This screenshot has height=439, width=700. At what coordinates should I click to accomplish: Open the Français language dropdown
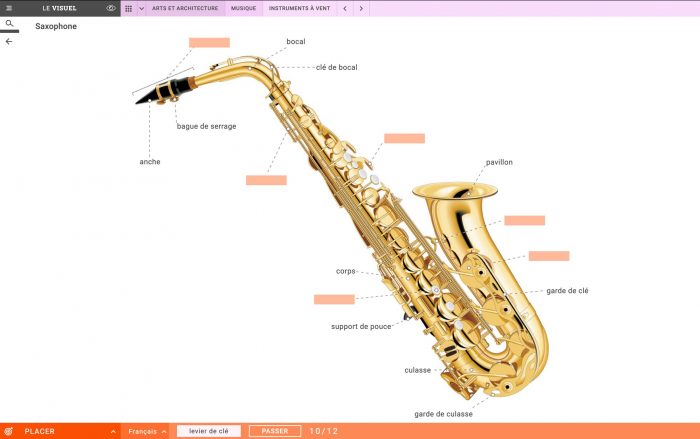pos(146,431)
